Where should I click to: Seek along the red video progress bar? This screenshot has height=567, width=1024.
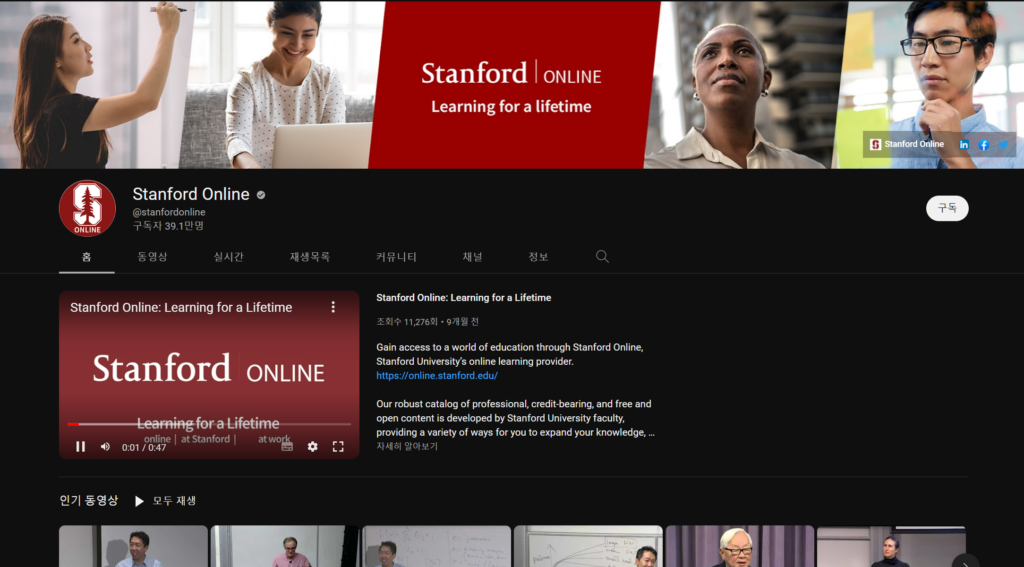pos(209,424)
